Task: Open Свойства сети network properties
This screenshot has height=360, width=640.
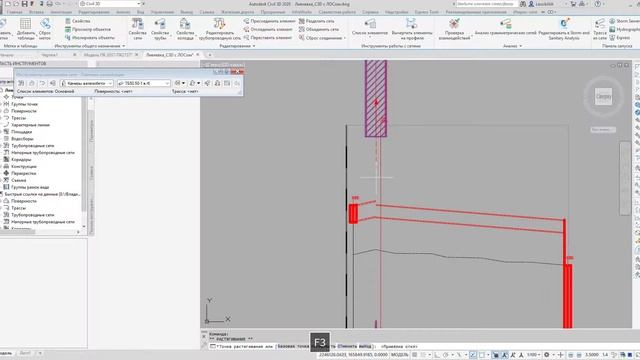Action: pos(138,29)
